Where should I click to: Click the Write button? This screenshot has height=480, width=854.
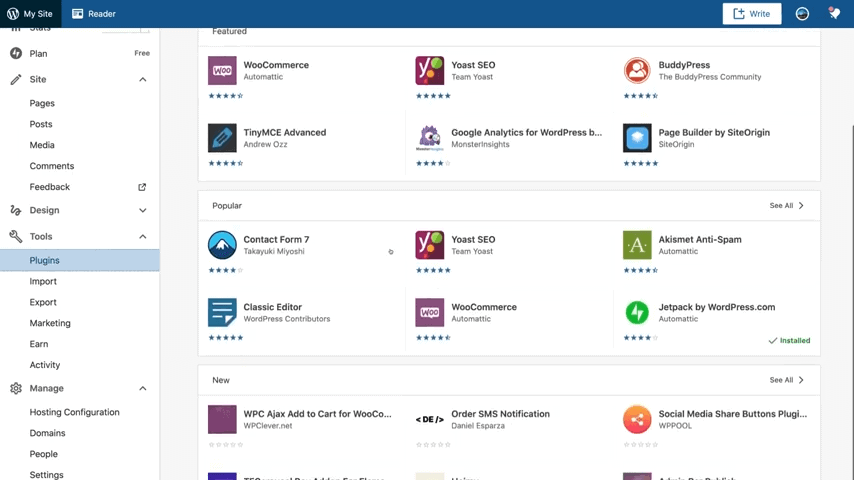(752, 14)
